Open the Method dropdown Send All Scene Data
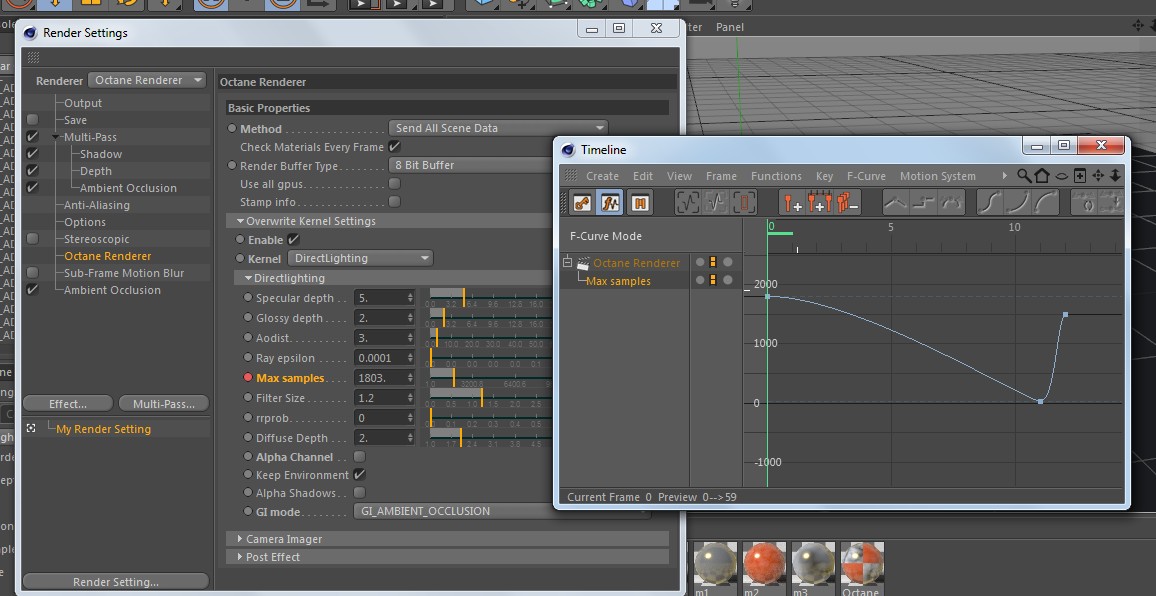Screen dimensions: 1156x596 point(498,128)
